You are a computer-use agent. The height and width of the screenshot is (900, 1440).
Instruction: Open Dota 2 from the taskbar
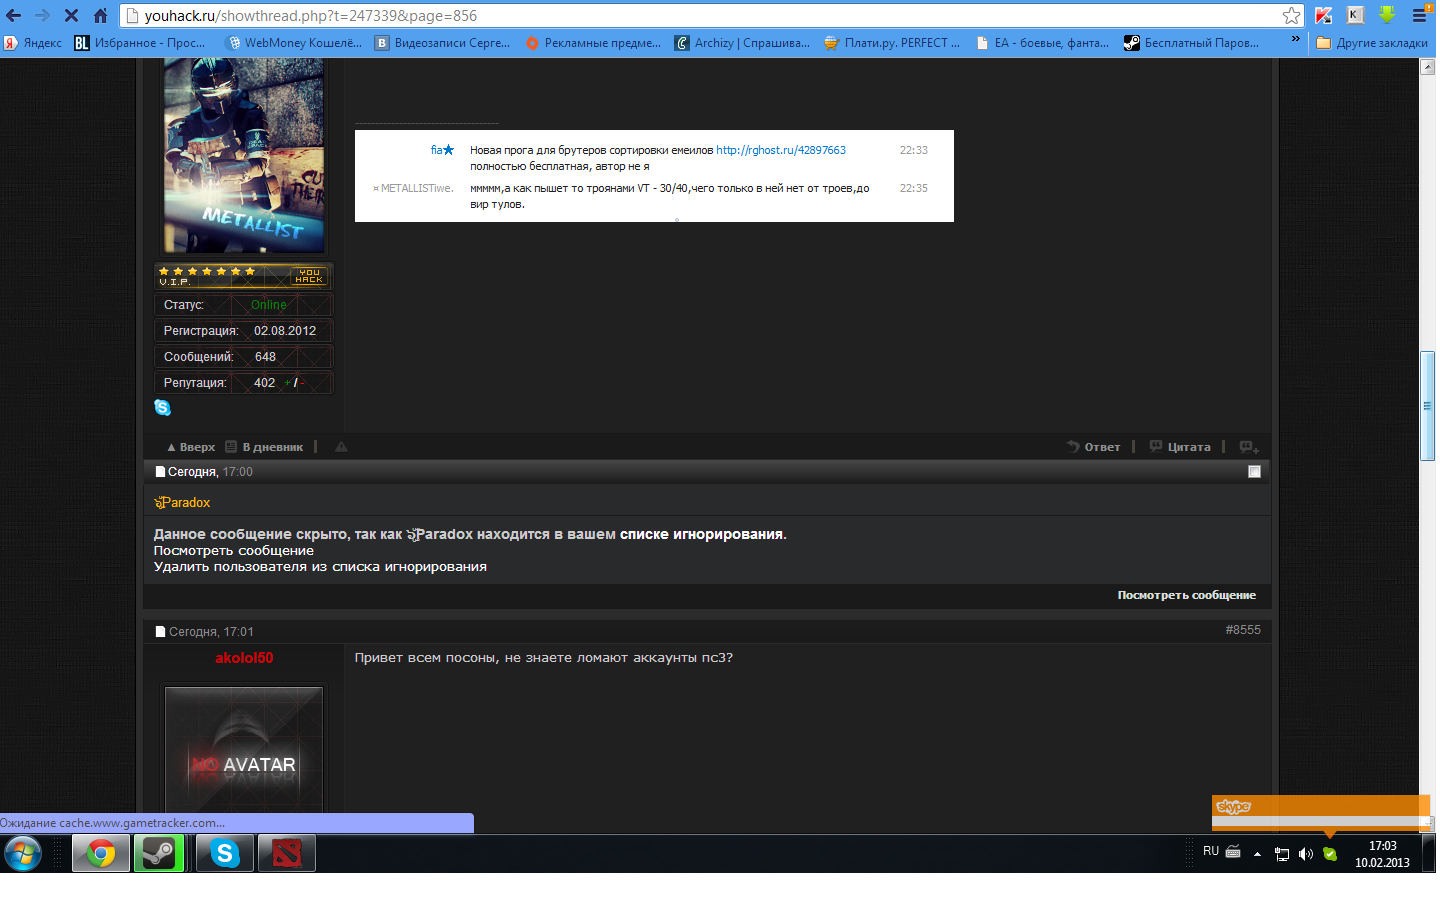tap(287, 853)
